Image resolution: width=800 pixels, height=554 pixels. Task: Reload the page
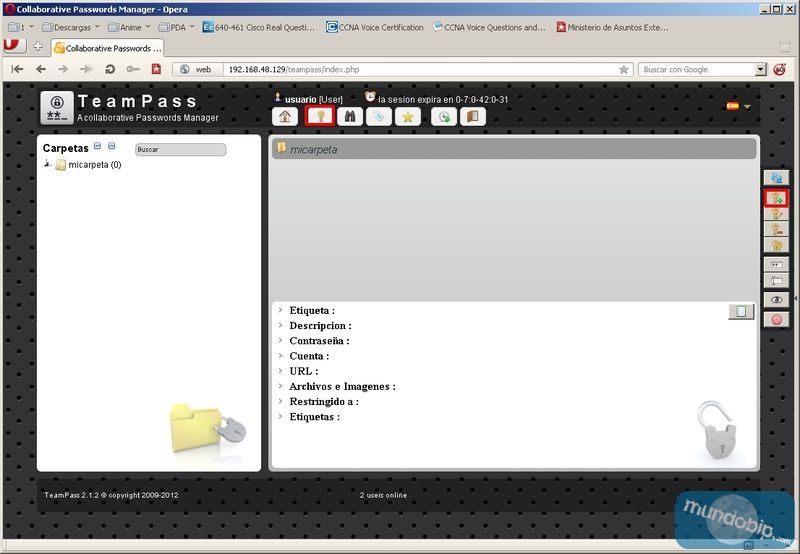pyautogui.click(x=110, y=69)
